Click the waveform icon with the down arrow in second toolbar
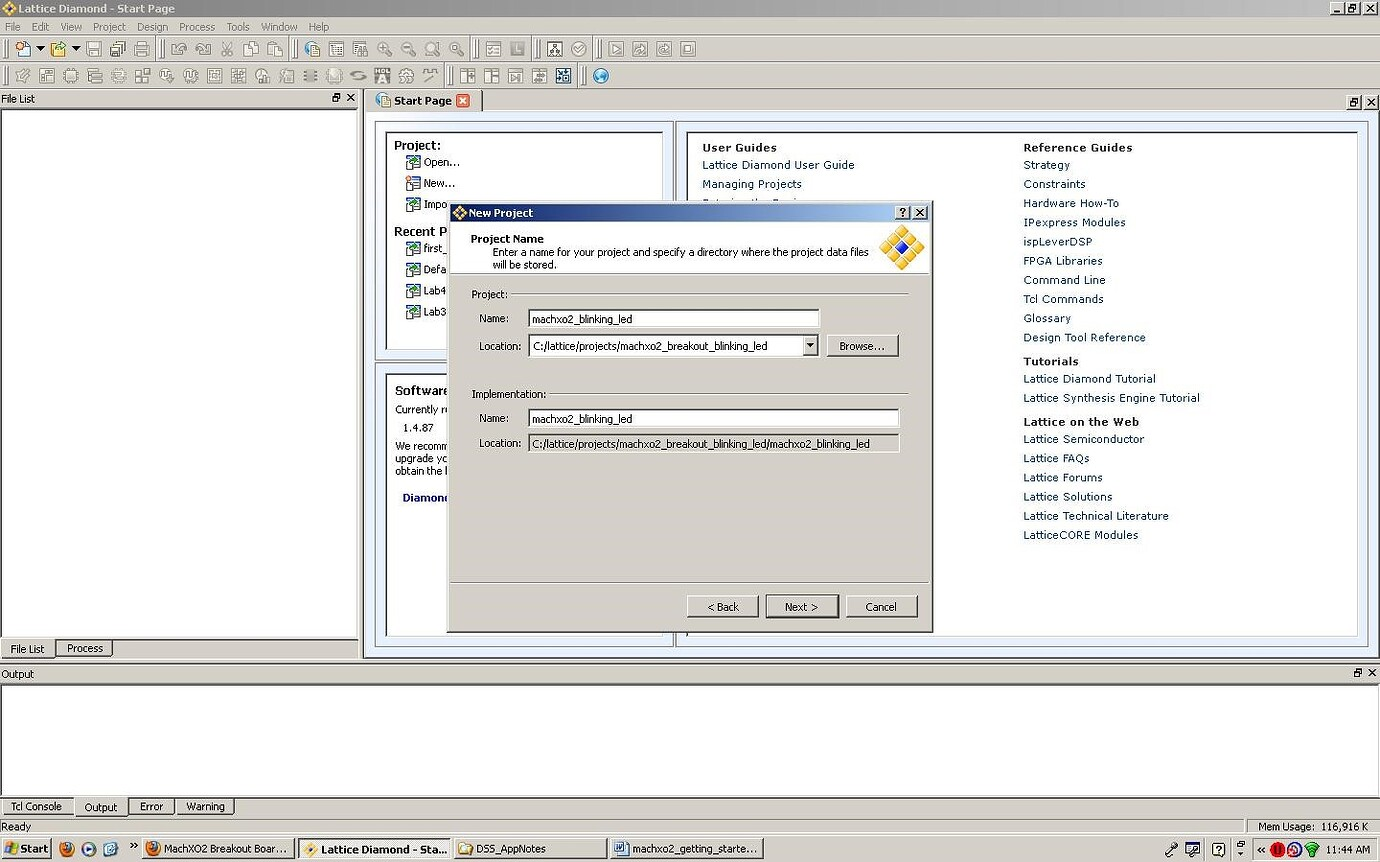Viewport: 1380px width, 862px height. (x=166, y=76)
